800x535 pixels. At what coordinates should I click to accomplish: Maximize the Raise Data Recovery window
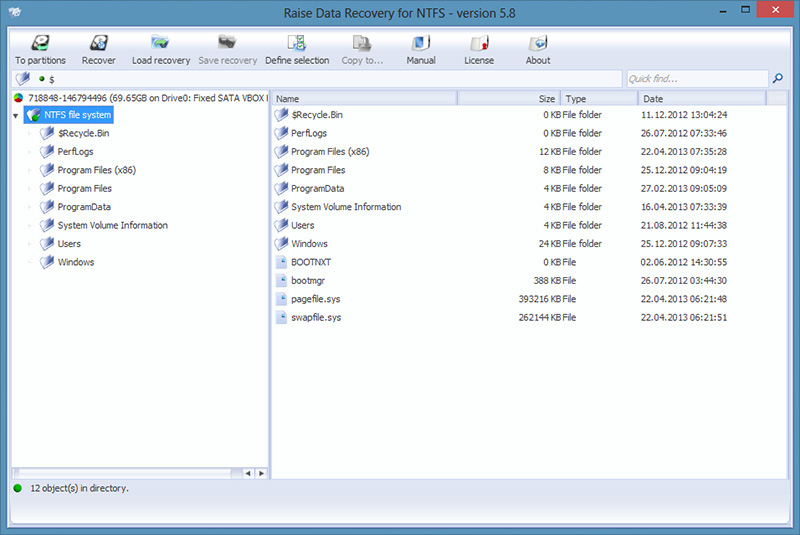pyautogui.click(x=745, y=10)
